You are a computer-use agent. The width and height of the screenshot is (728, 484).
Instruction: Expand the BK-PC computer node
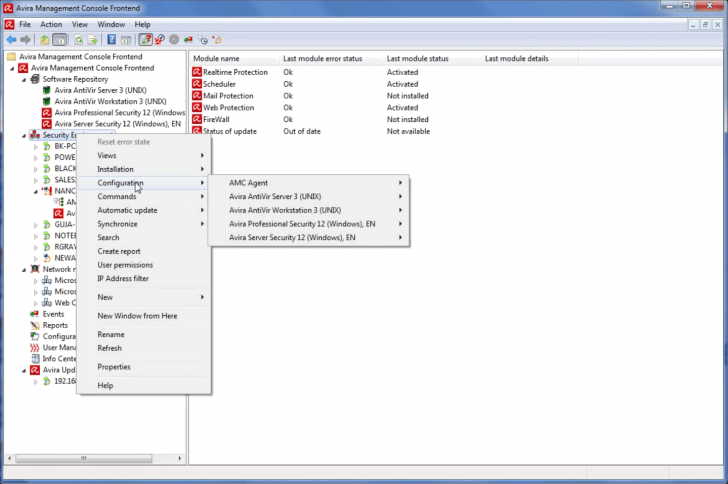pyautogui.click(x=36, y=146)
